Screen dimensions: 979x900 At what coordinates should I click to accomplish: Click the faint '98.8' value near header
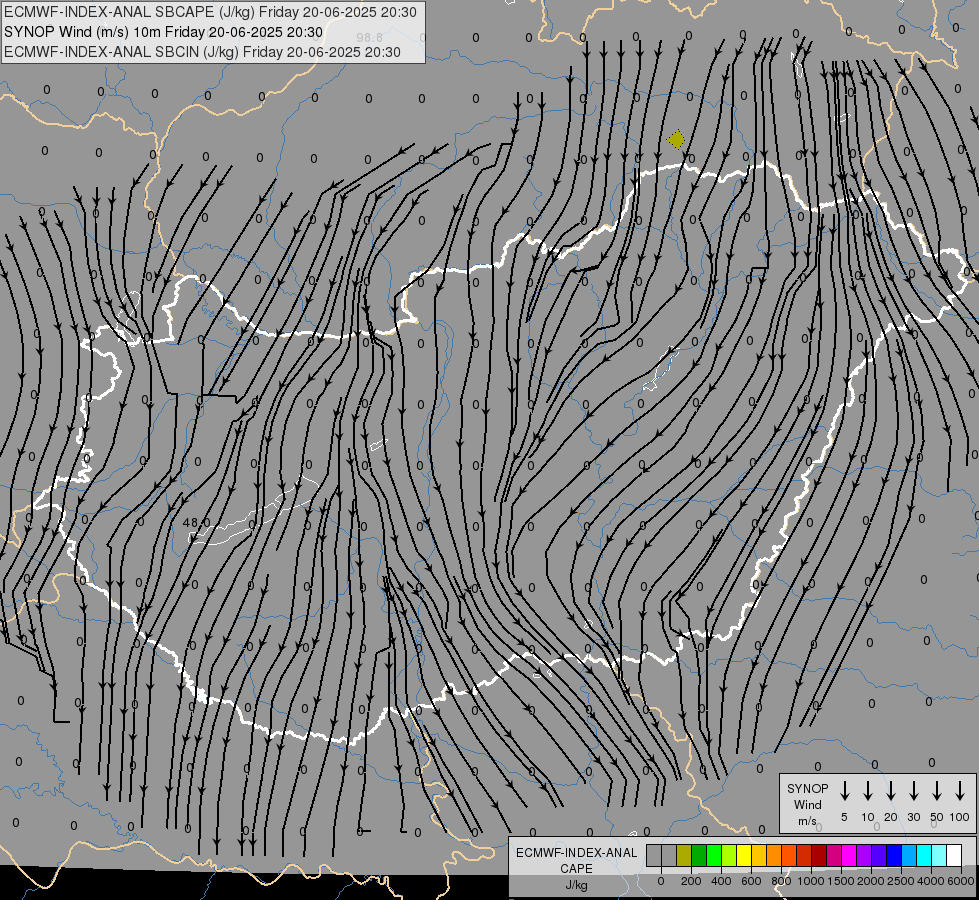click(x=370, y=38)
